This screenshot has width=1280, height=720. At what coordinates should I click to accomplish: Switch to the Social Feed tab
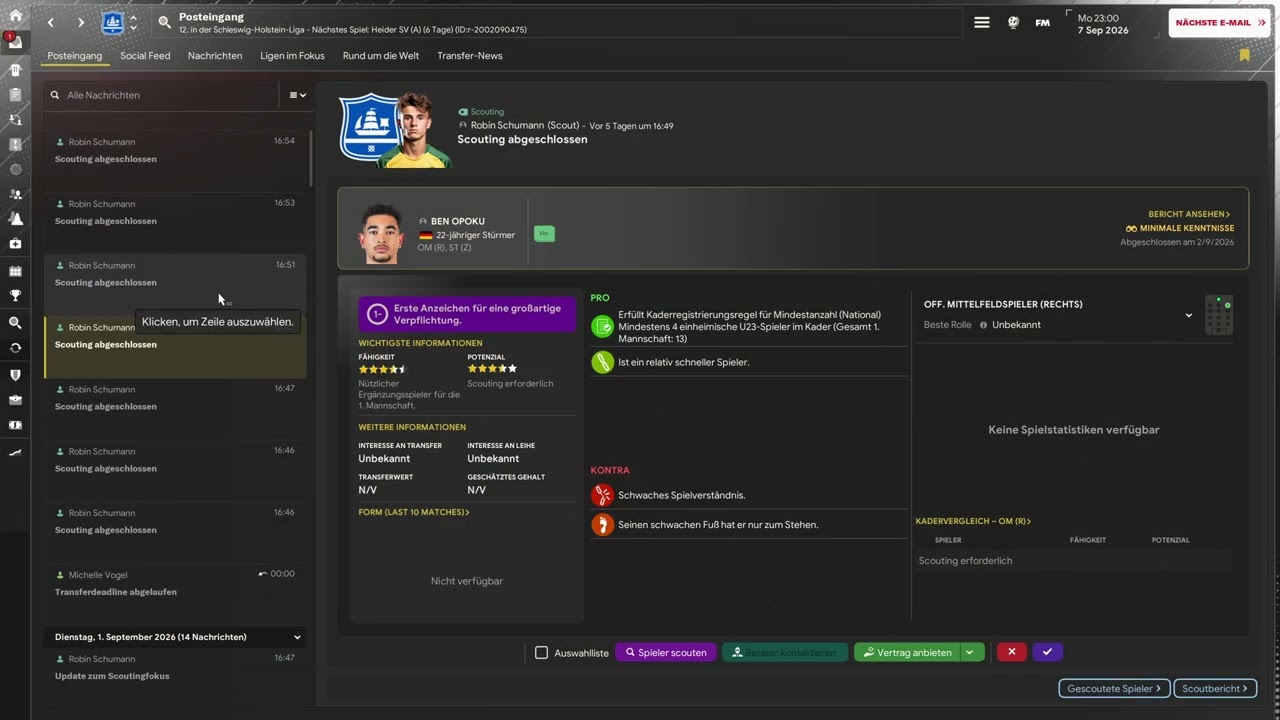[145, 56]
